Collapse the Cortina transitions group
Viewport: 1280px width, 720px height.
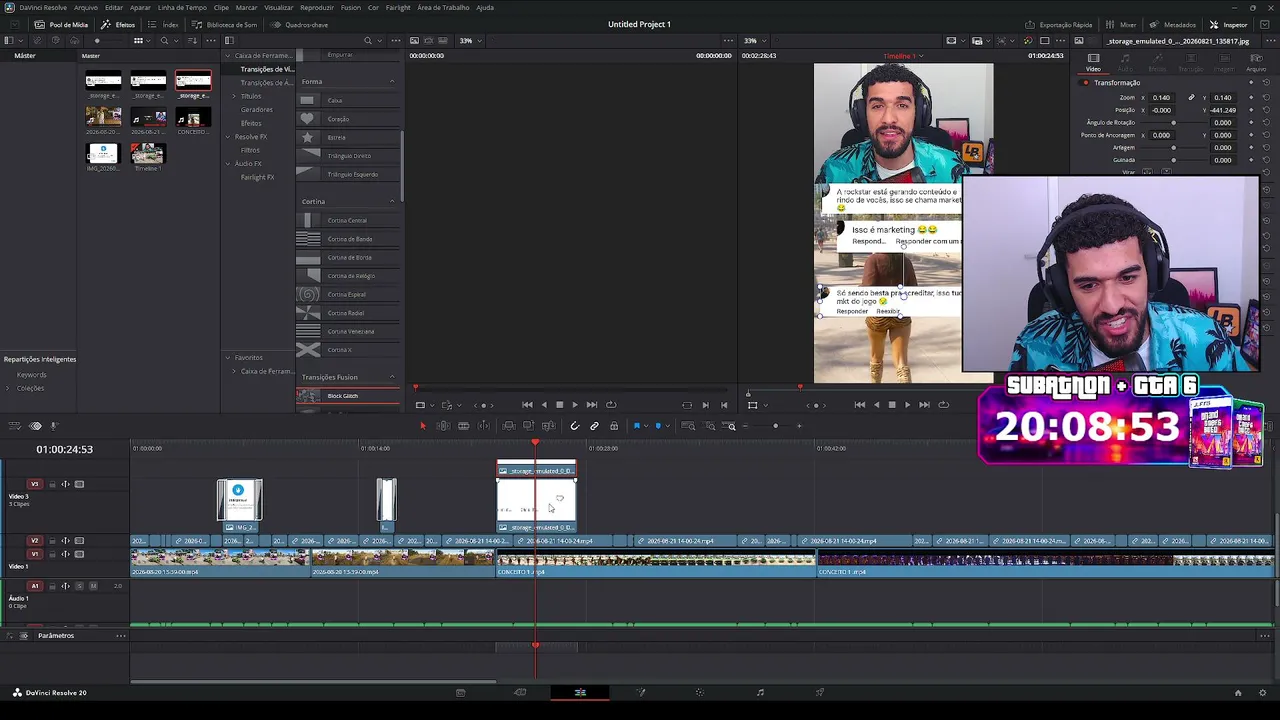(392, 201)
